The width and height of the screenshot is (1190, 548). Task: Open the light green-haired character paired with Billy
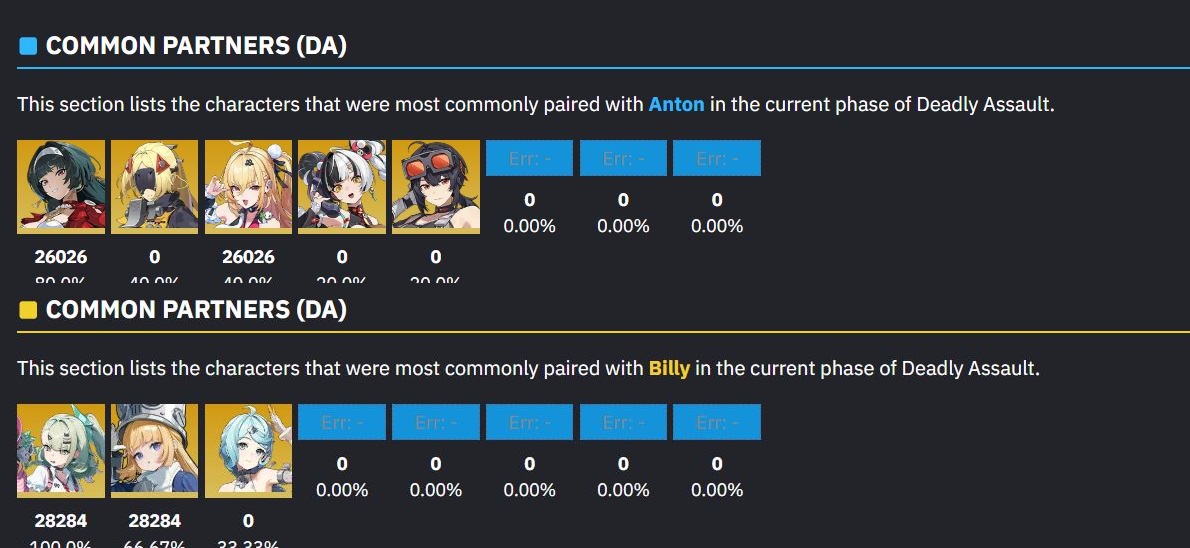(61, 451)
